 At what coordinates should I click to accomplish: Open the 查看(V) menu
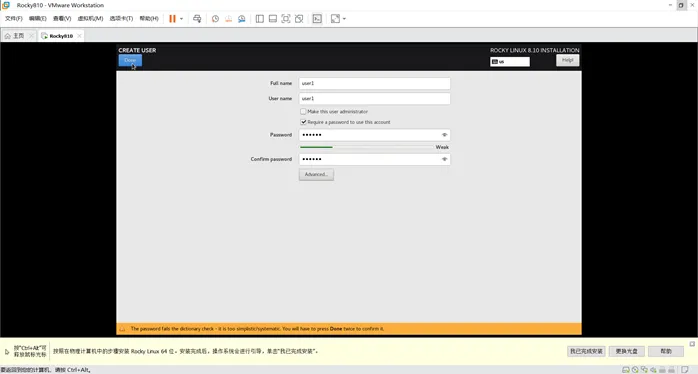click(x=62, y=18)
